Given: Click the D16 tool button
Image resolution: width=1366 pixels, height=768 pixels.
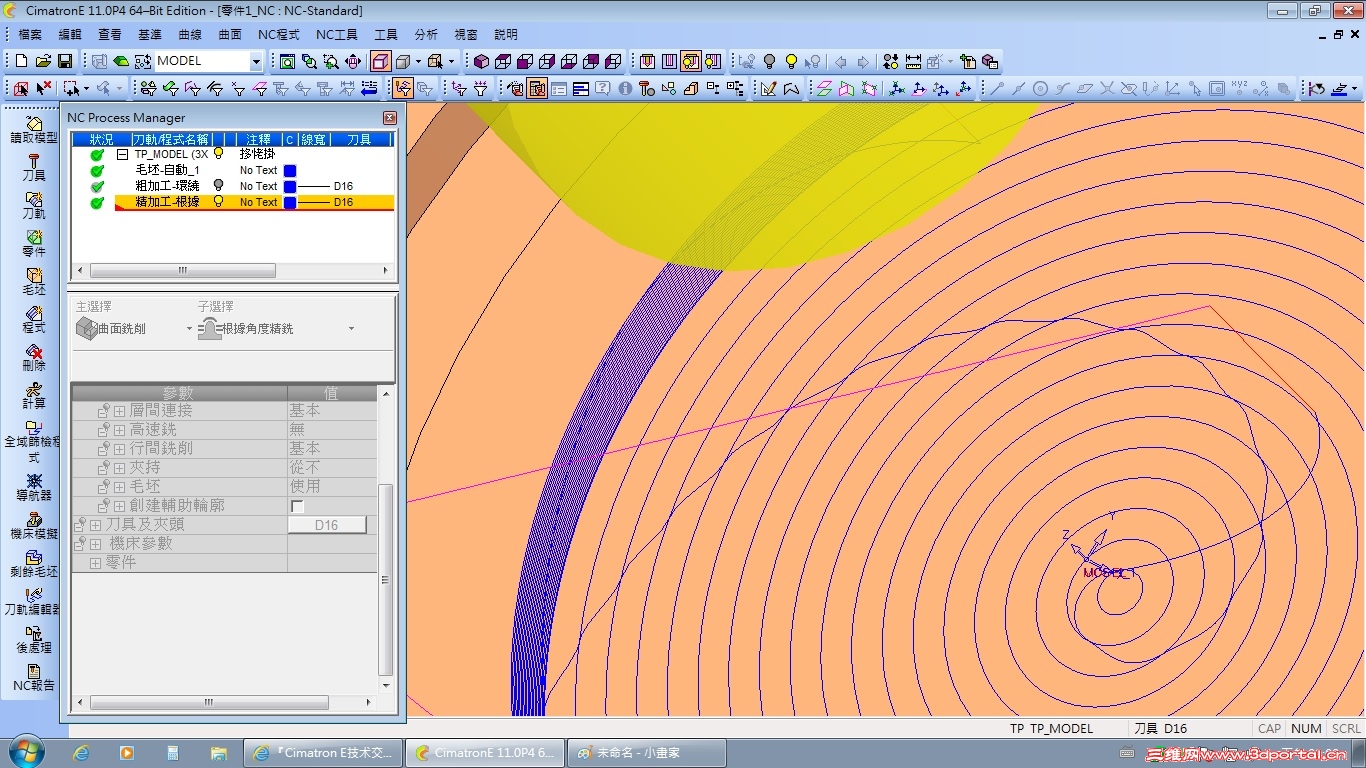Looking at the screenshot, I should 326,525.
